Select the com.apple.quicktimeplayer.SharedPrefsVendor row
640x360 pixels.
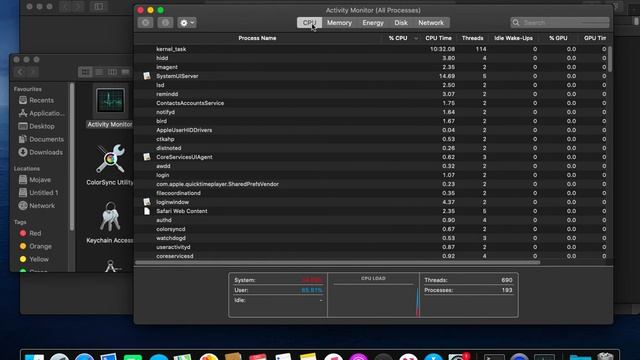tap(371, 184)
